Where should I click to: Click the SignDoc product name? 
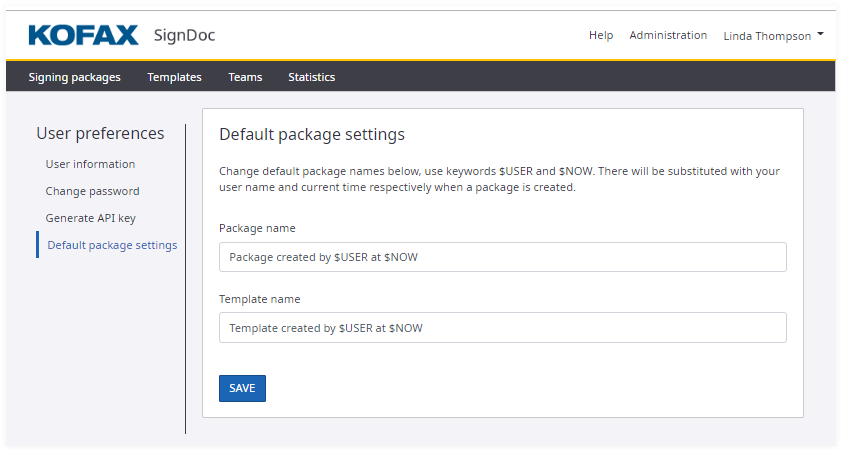(x=184, y=36)
